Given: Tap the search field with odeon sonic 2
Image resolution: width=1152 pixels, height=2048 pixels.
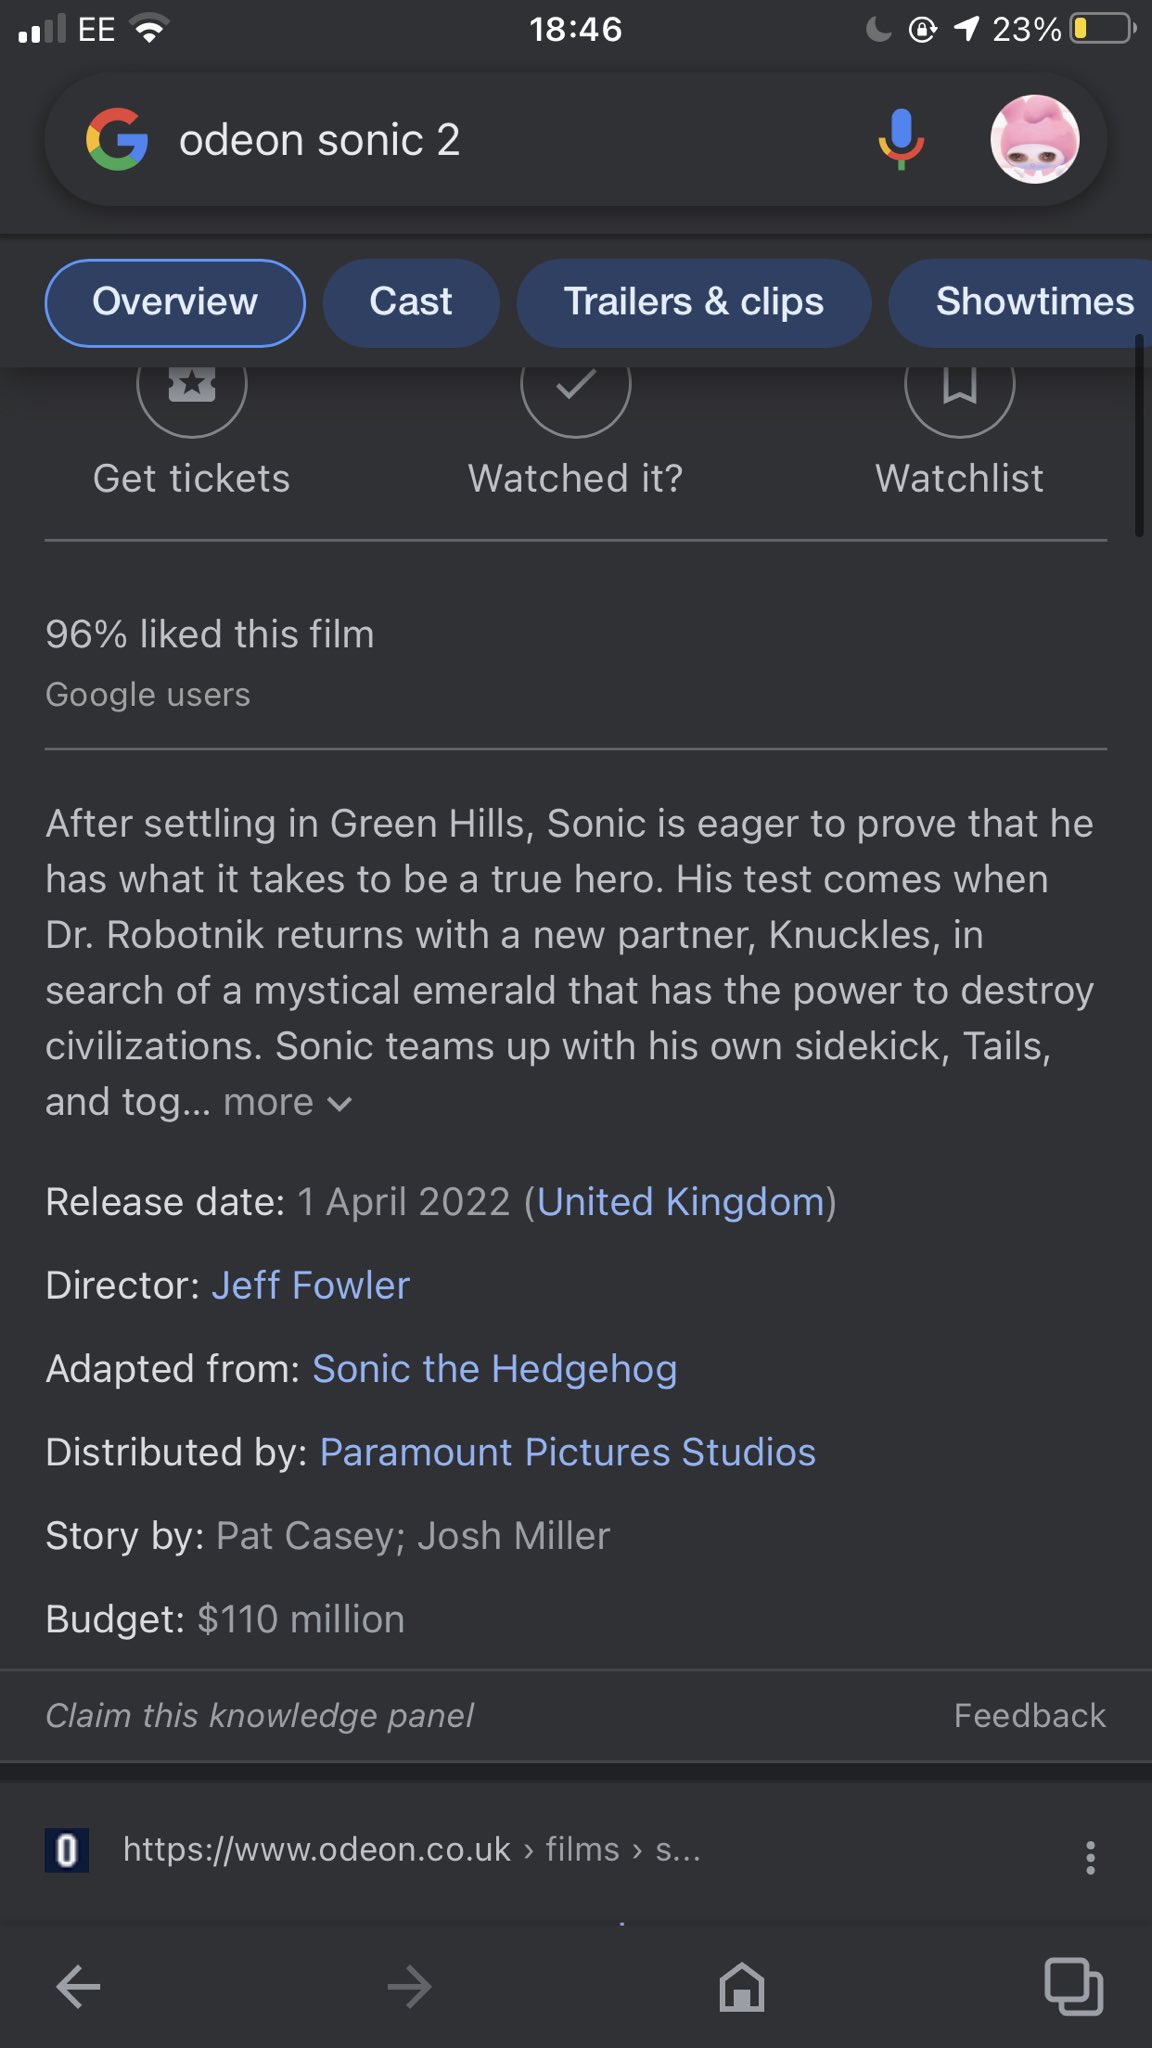Looking at the screenshot, I should click(x=500, y=139).
